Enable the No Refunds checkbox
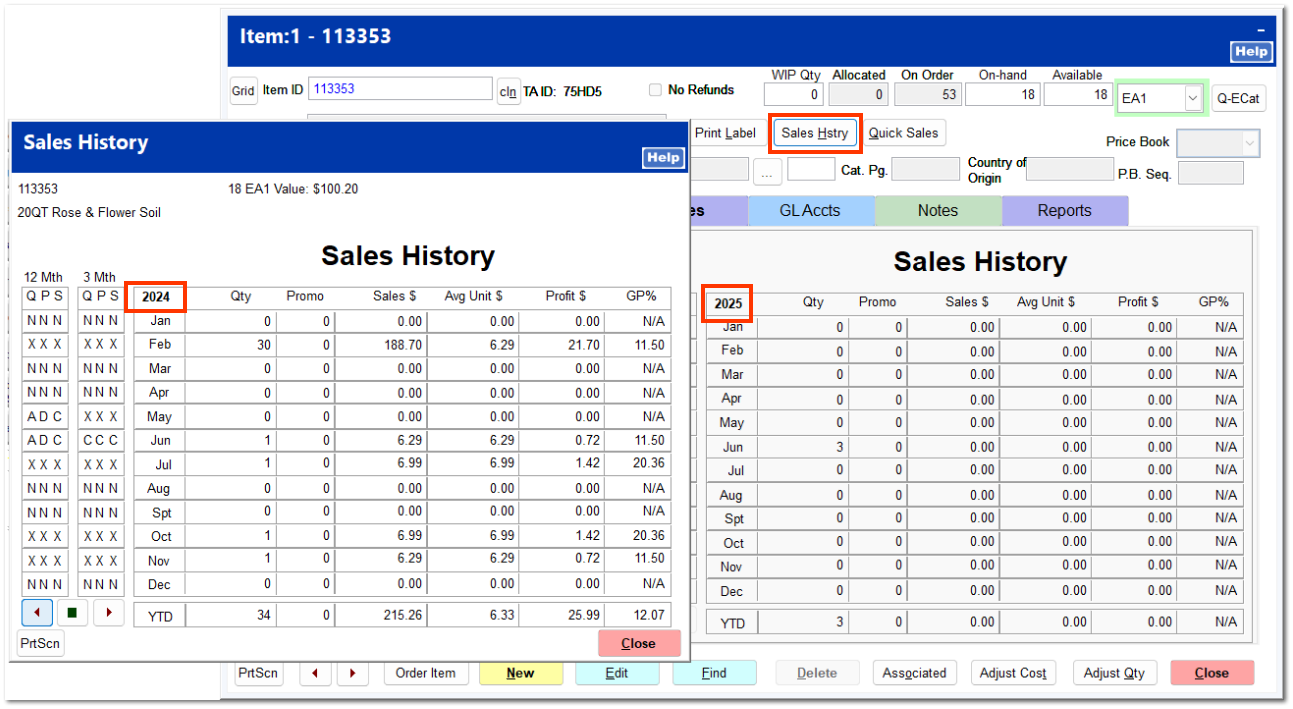This screenshot has width=1293, height=709. coord(655,89)
